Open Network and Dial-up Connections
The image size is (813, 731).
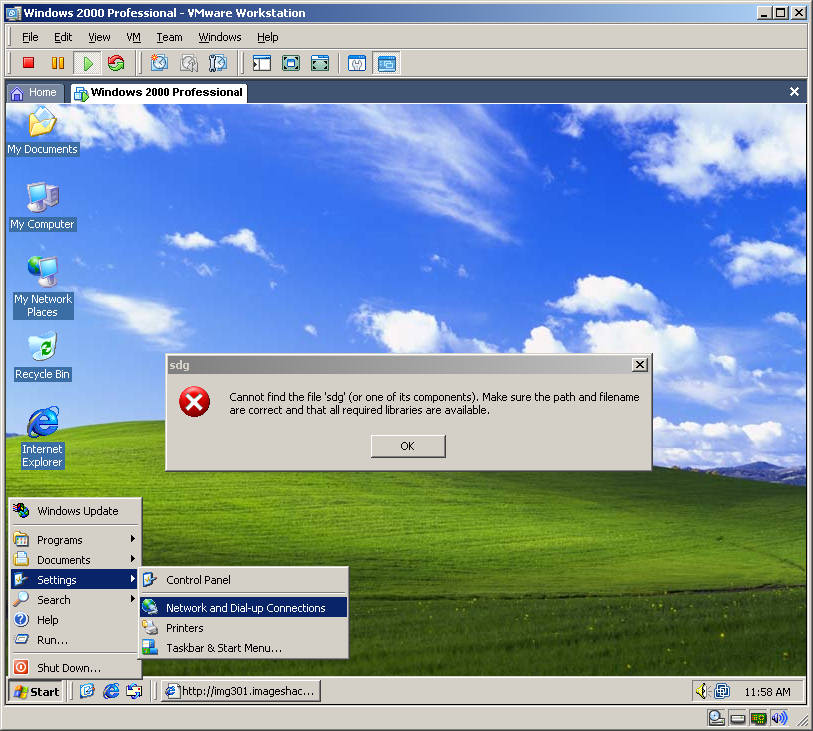coord(243,607)
